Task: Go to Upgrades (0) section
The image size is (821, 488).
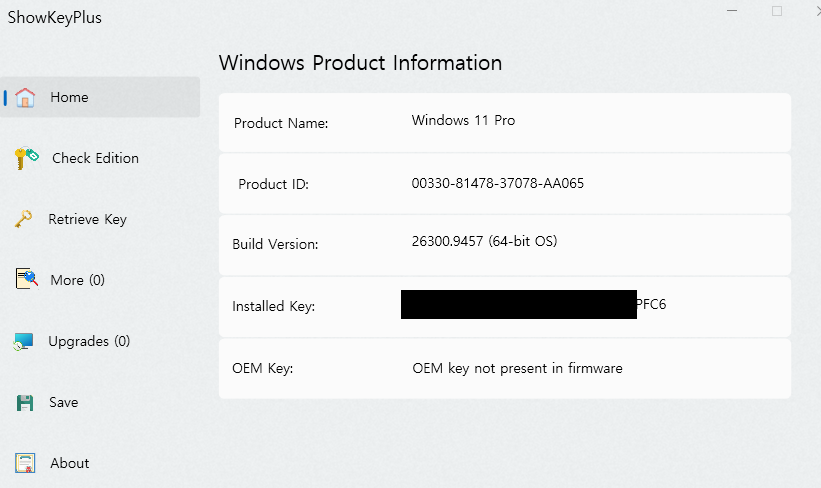Action: [89, 341]
